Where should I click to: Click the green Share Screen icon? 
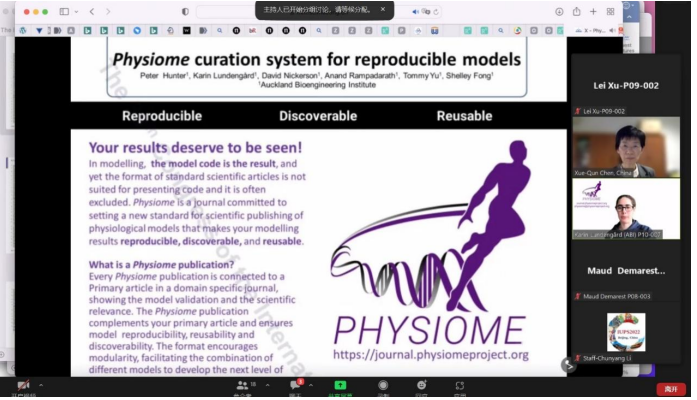point(340,384)
